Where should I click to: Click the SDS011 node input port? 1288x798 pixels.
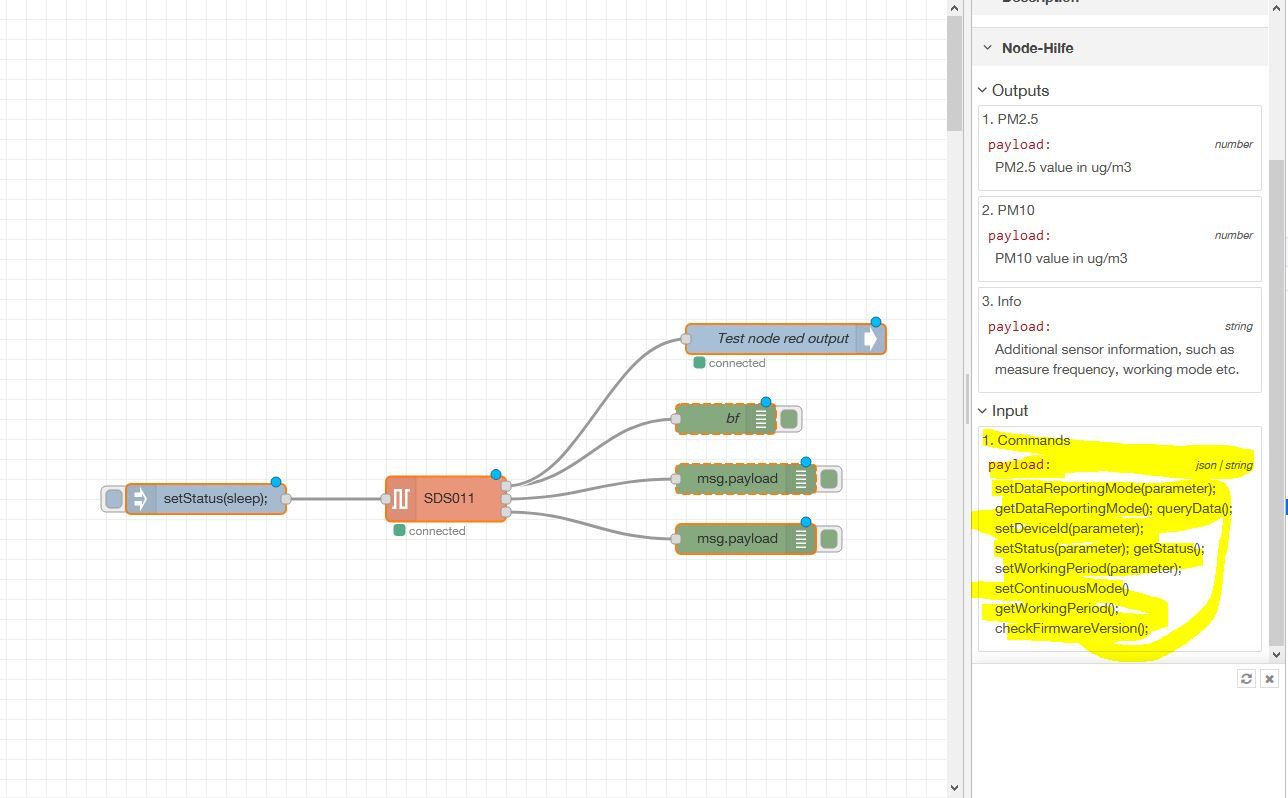386,499
